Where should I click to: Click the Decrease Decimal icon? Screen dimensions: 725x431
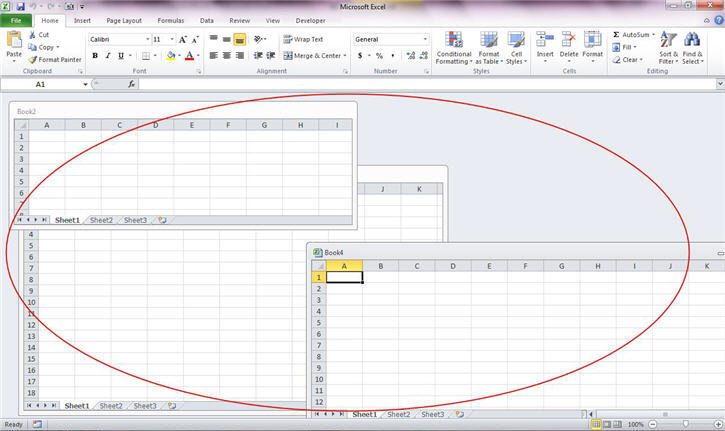click(424, 55)
